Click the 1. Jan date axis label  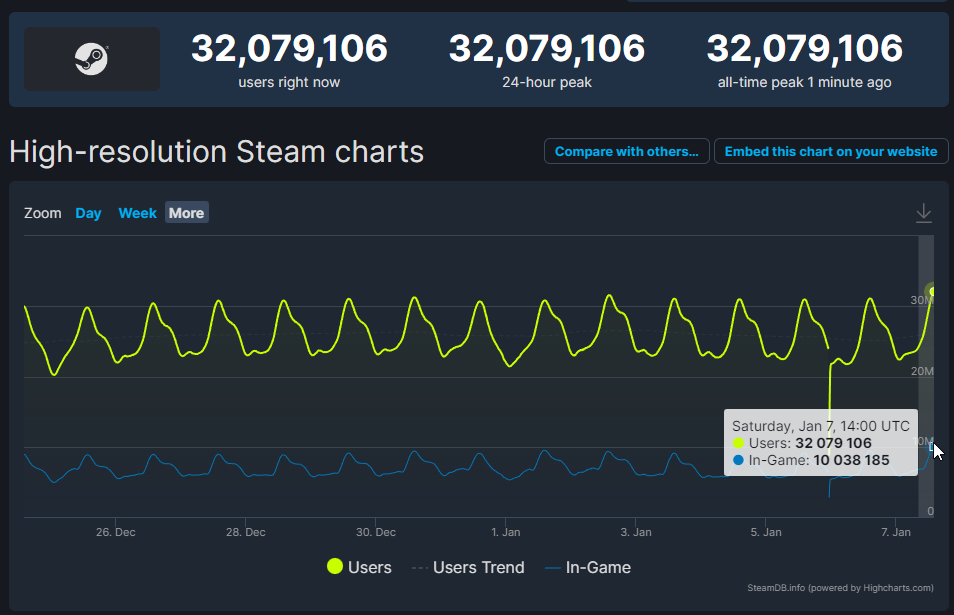pos(506,532)
